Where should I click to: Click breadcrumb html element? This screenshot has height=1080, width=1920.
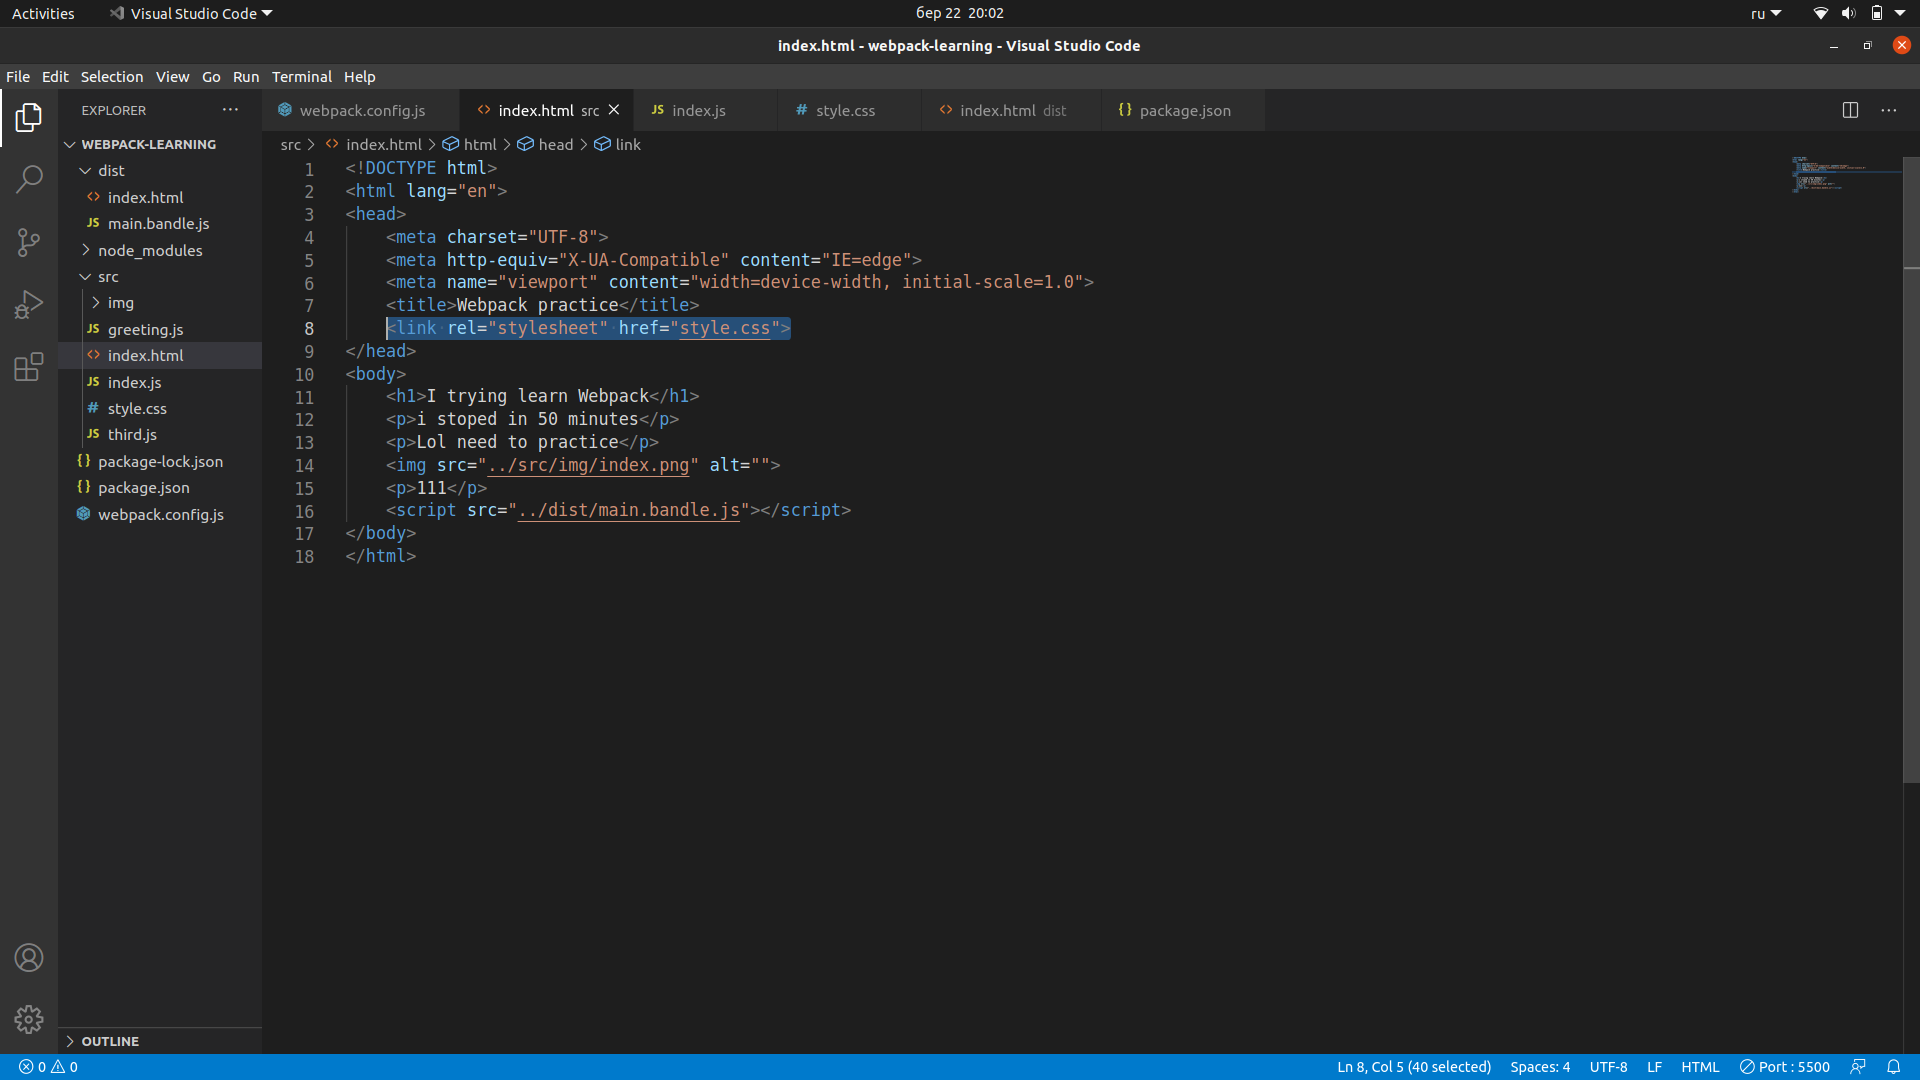coord(470,145)
